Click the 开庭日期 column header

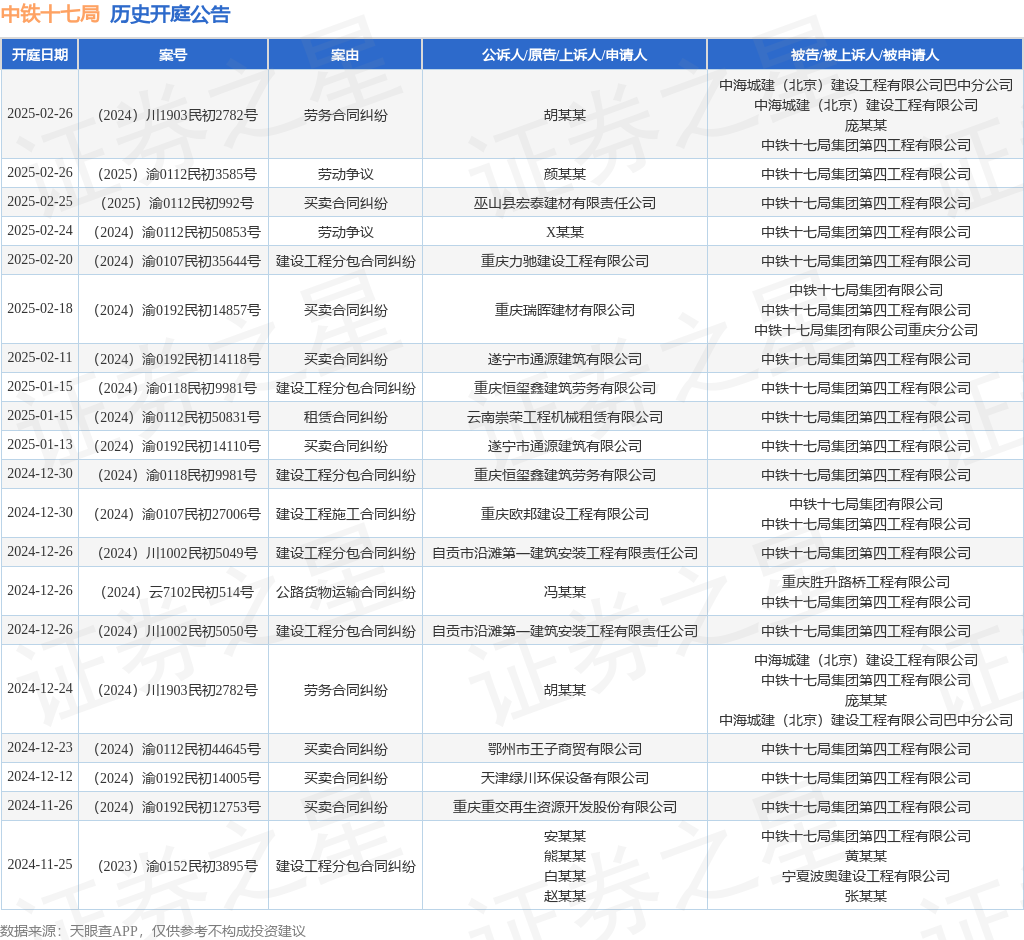click(x=40, y=55)
